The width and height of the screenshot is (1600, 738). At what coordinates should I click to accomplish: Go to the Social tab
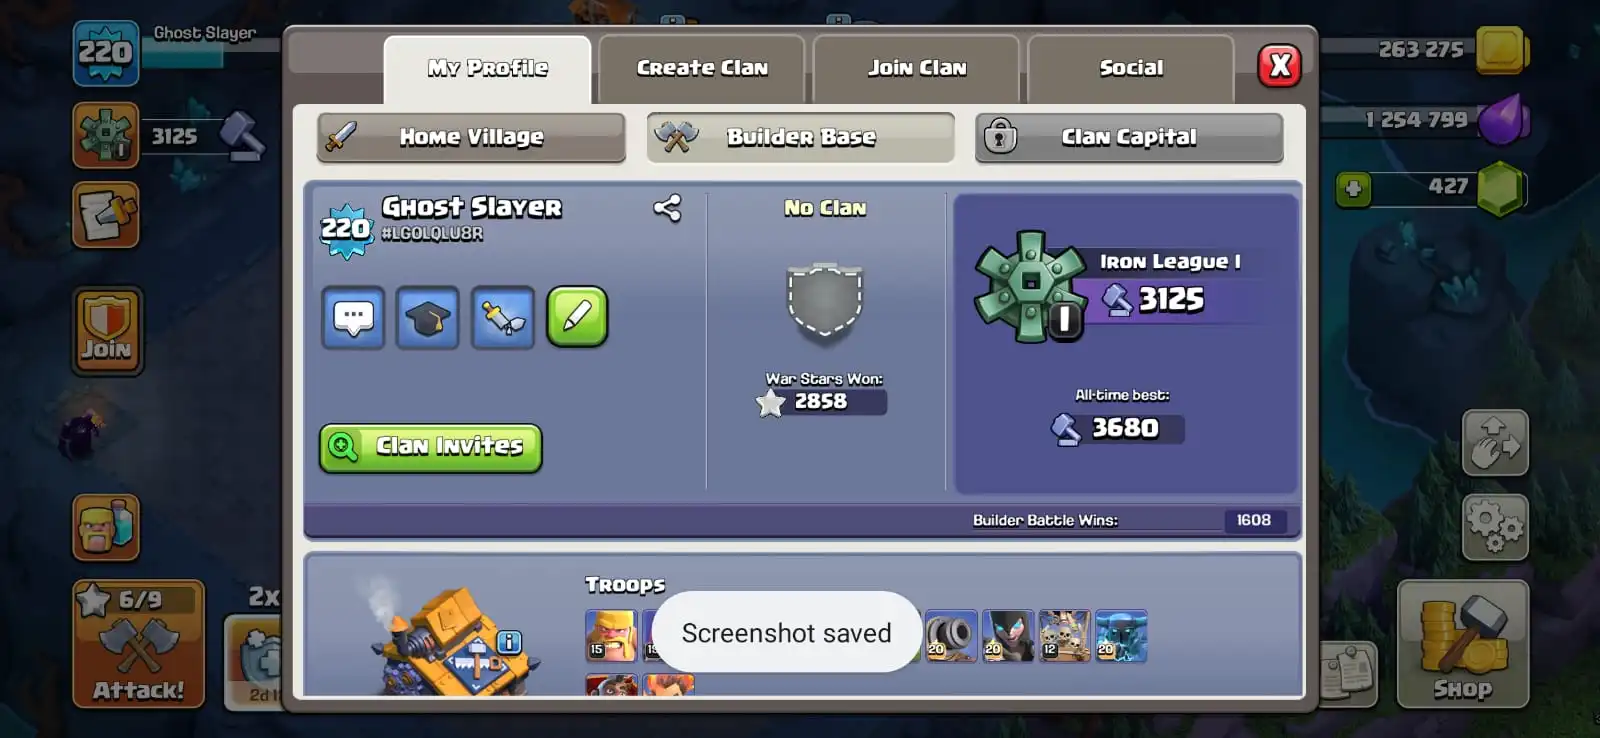click(x=1131, y=68)
